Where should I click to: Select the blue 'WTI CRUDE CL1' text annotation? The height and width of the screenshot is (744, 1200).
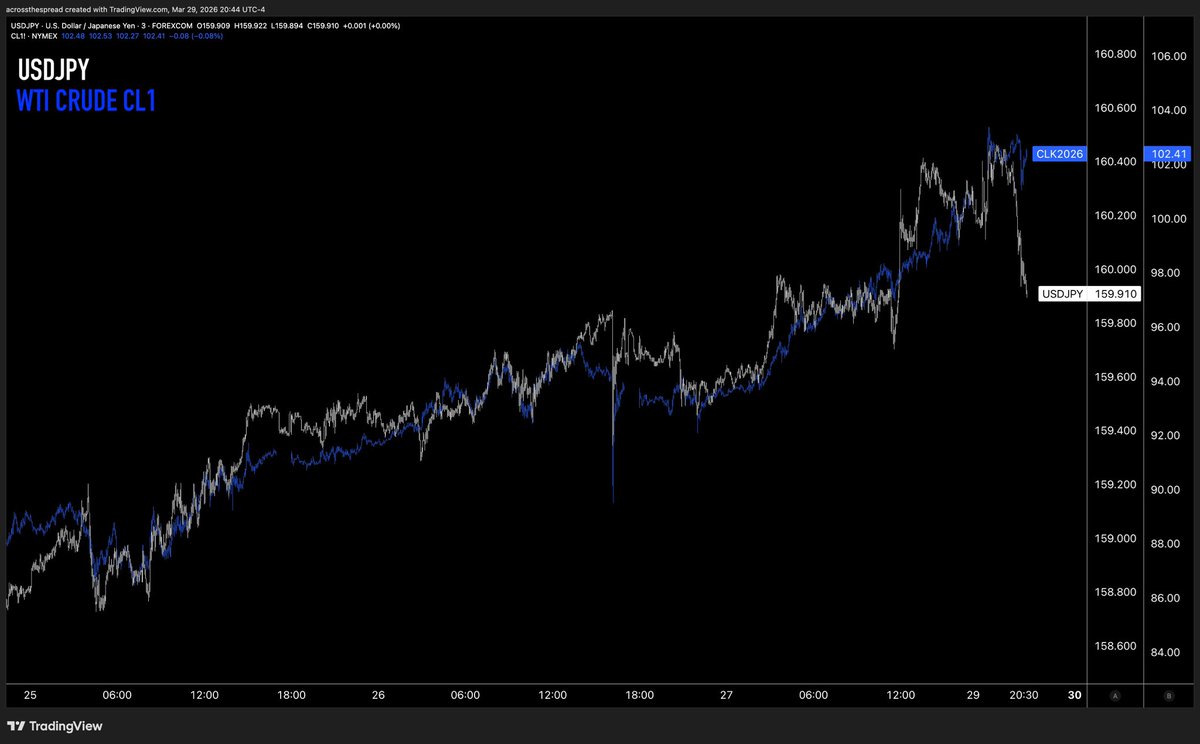tap(86, 101)
